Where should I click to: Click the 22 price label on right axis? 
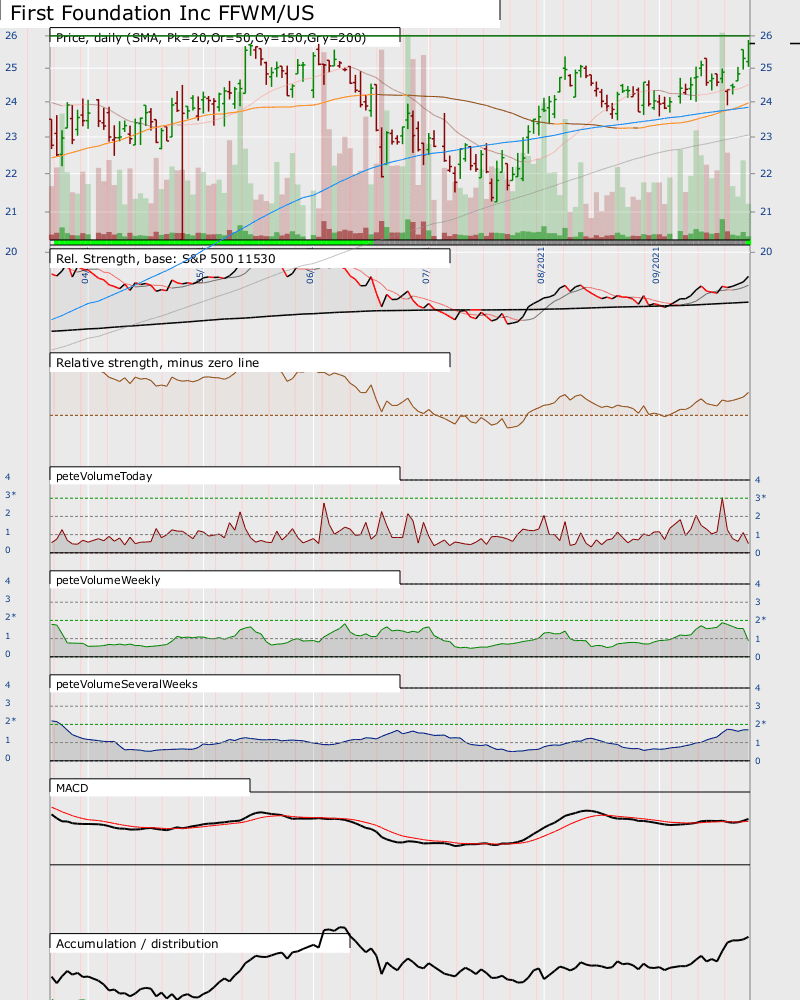pos(766,173)
